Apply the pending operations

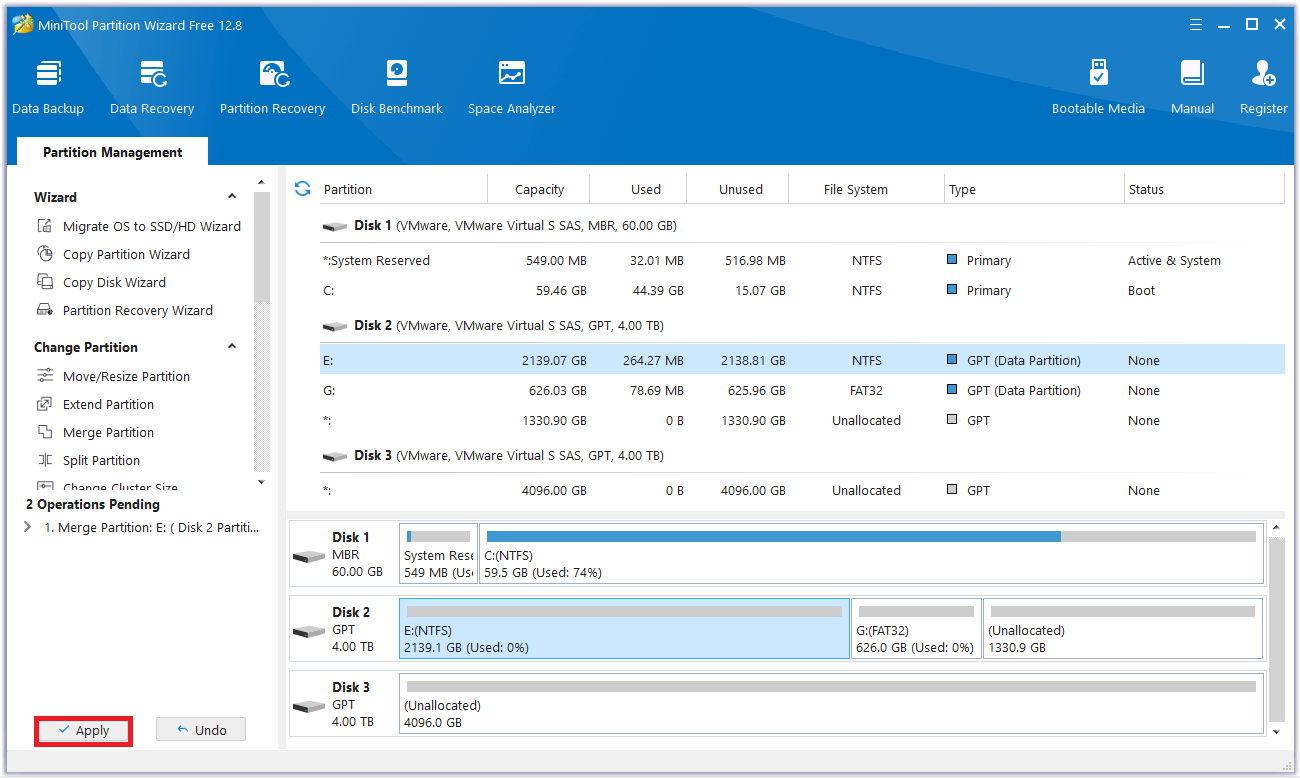coord(84,731)
